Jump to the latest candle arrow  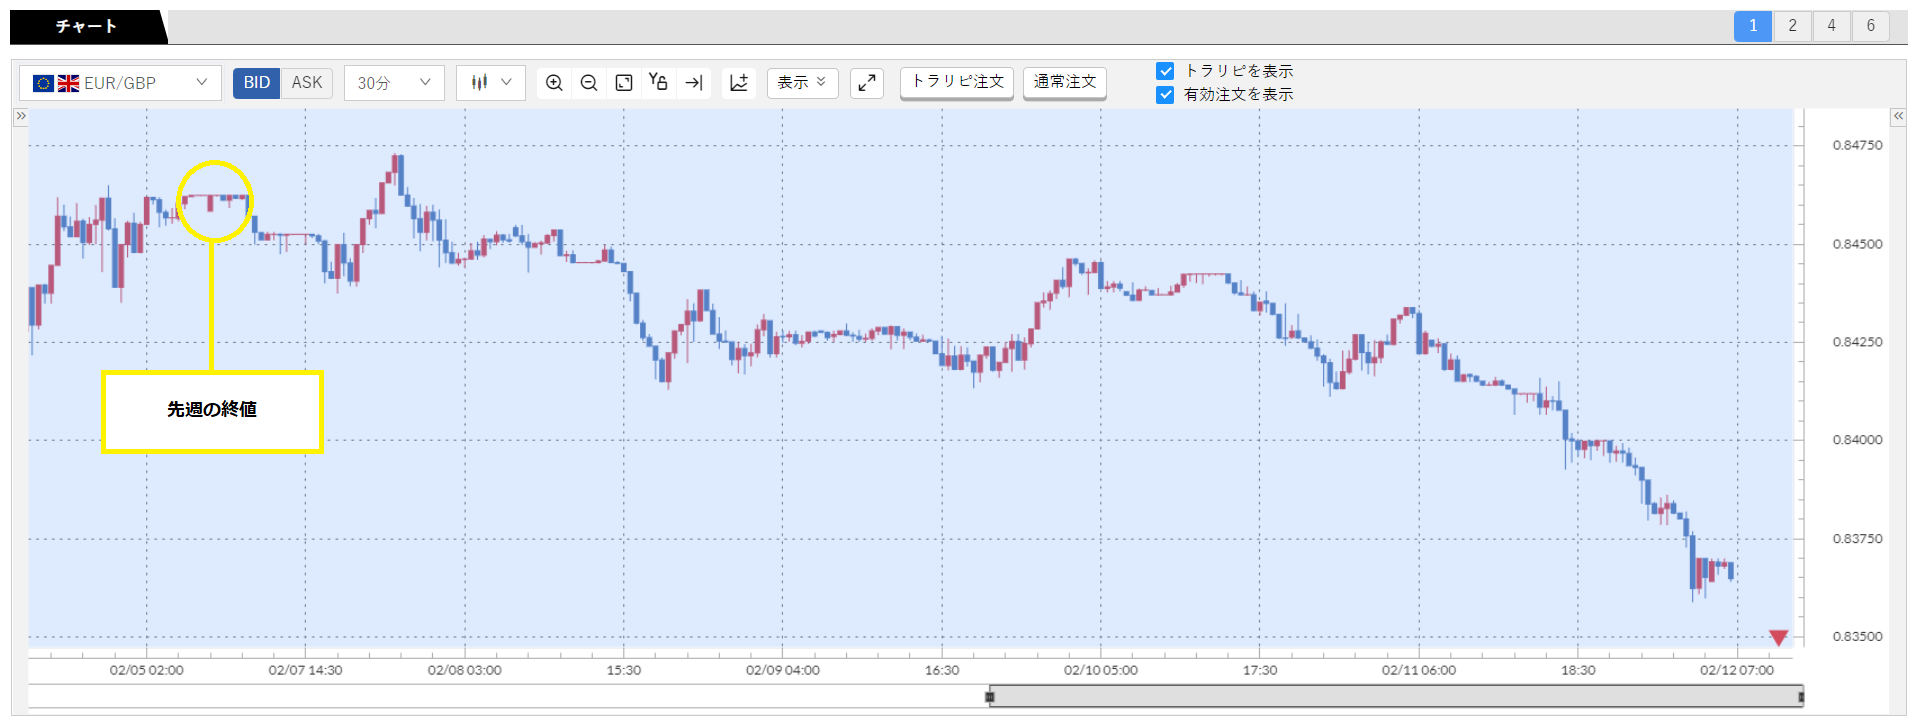(694, 83)
